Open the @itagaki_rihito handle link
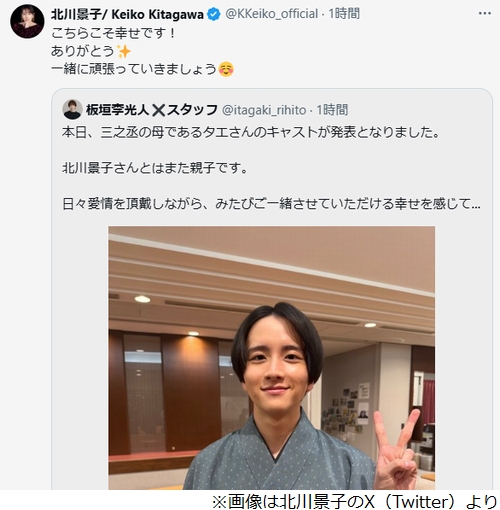The image size is (500, 510). [264, 110]
